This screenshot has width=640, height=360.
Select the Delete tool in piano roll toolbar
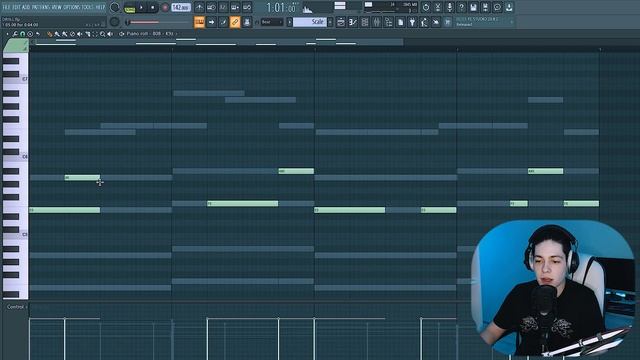click(73, 34)
